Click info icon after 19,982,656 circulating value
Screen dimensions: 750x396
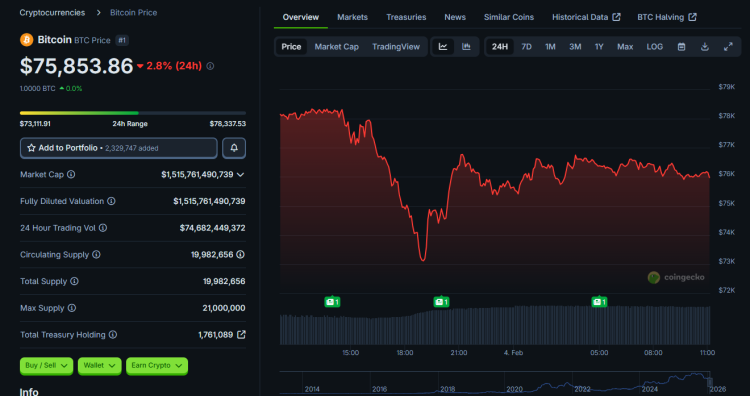pos(241,254)
